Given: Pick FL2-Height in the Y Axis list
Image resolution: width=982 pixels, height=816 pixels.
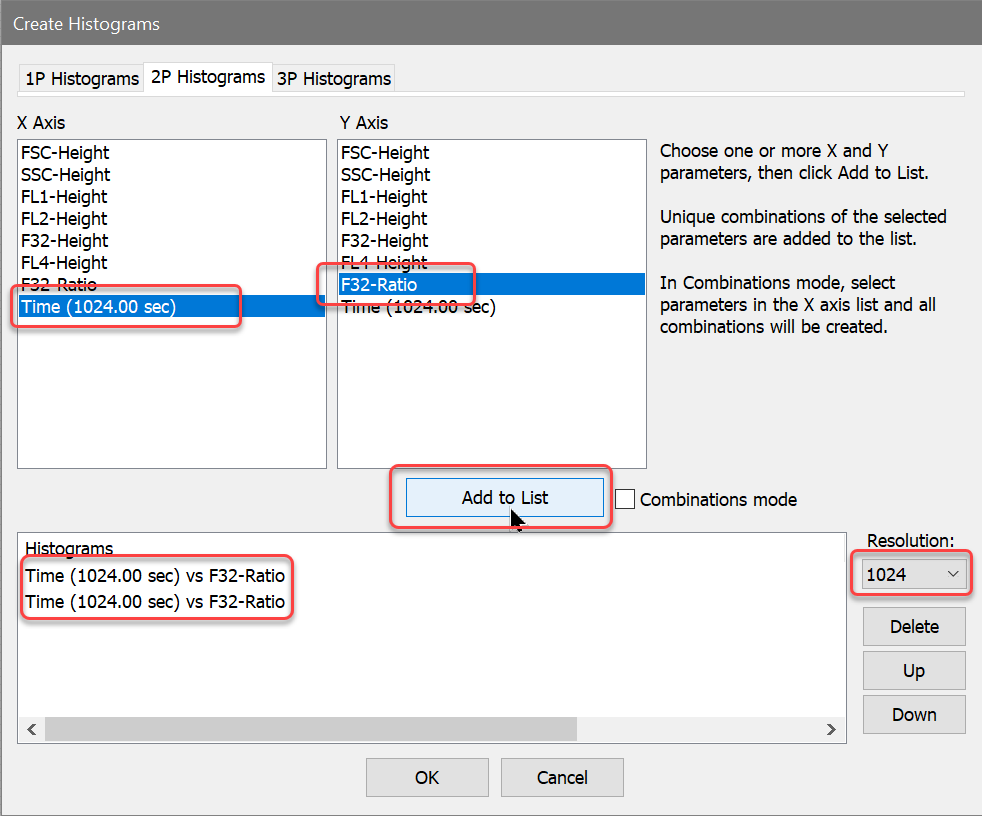Looking at the screenshot, I should (x=384, y=219).
